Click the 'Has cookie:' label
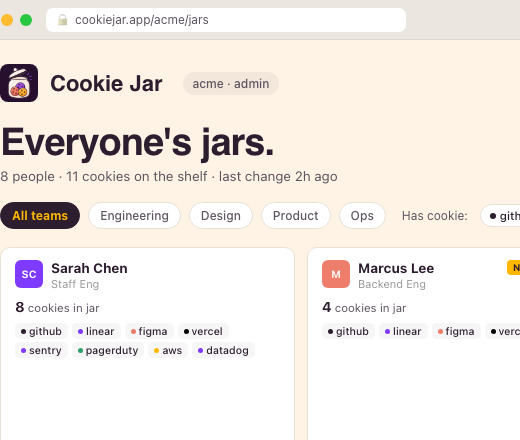520x440 pixels. 435,216
